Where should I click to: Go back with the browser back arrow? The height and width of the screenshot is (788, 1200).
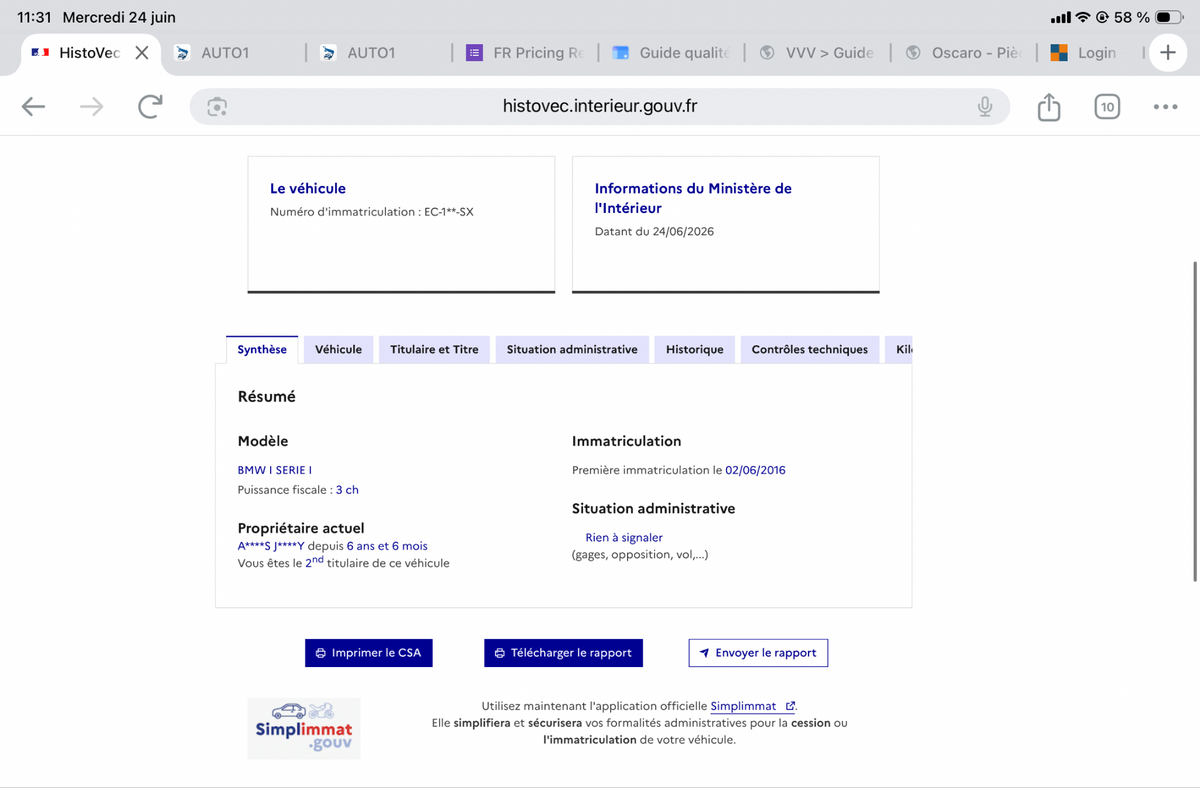(x=34, y=107)
